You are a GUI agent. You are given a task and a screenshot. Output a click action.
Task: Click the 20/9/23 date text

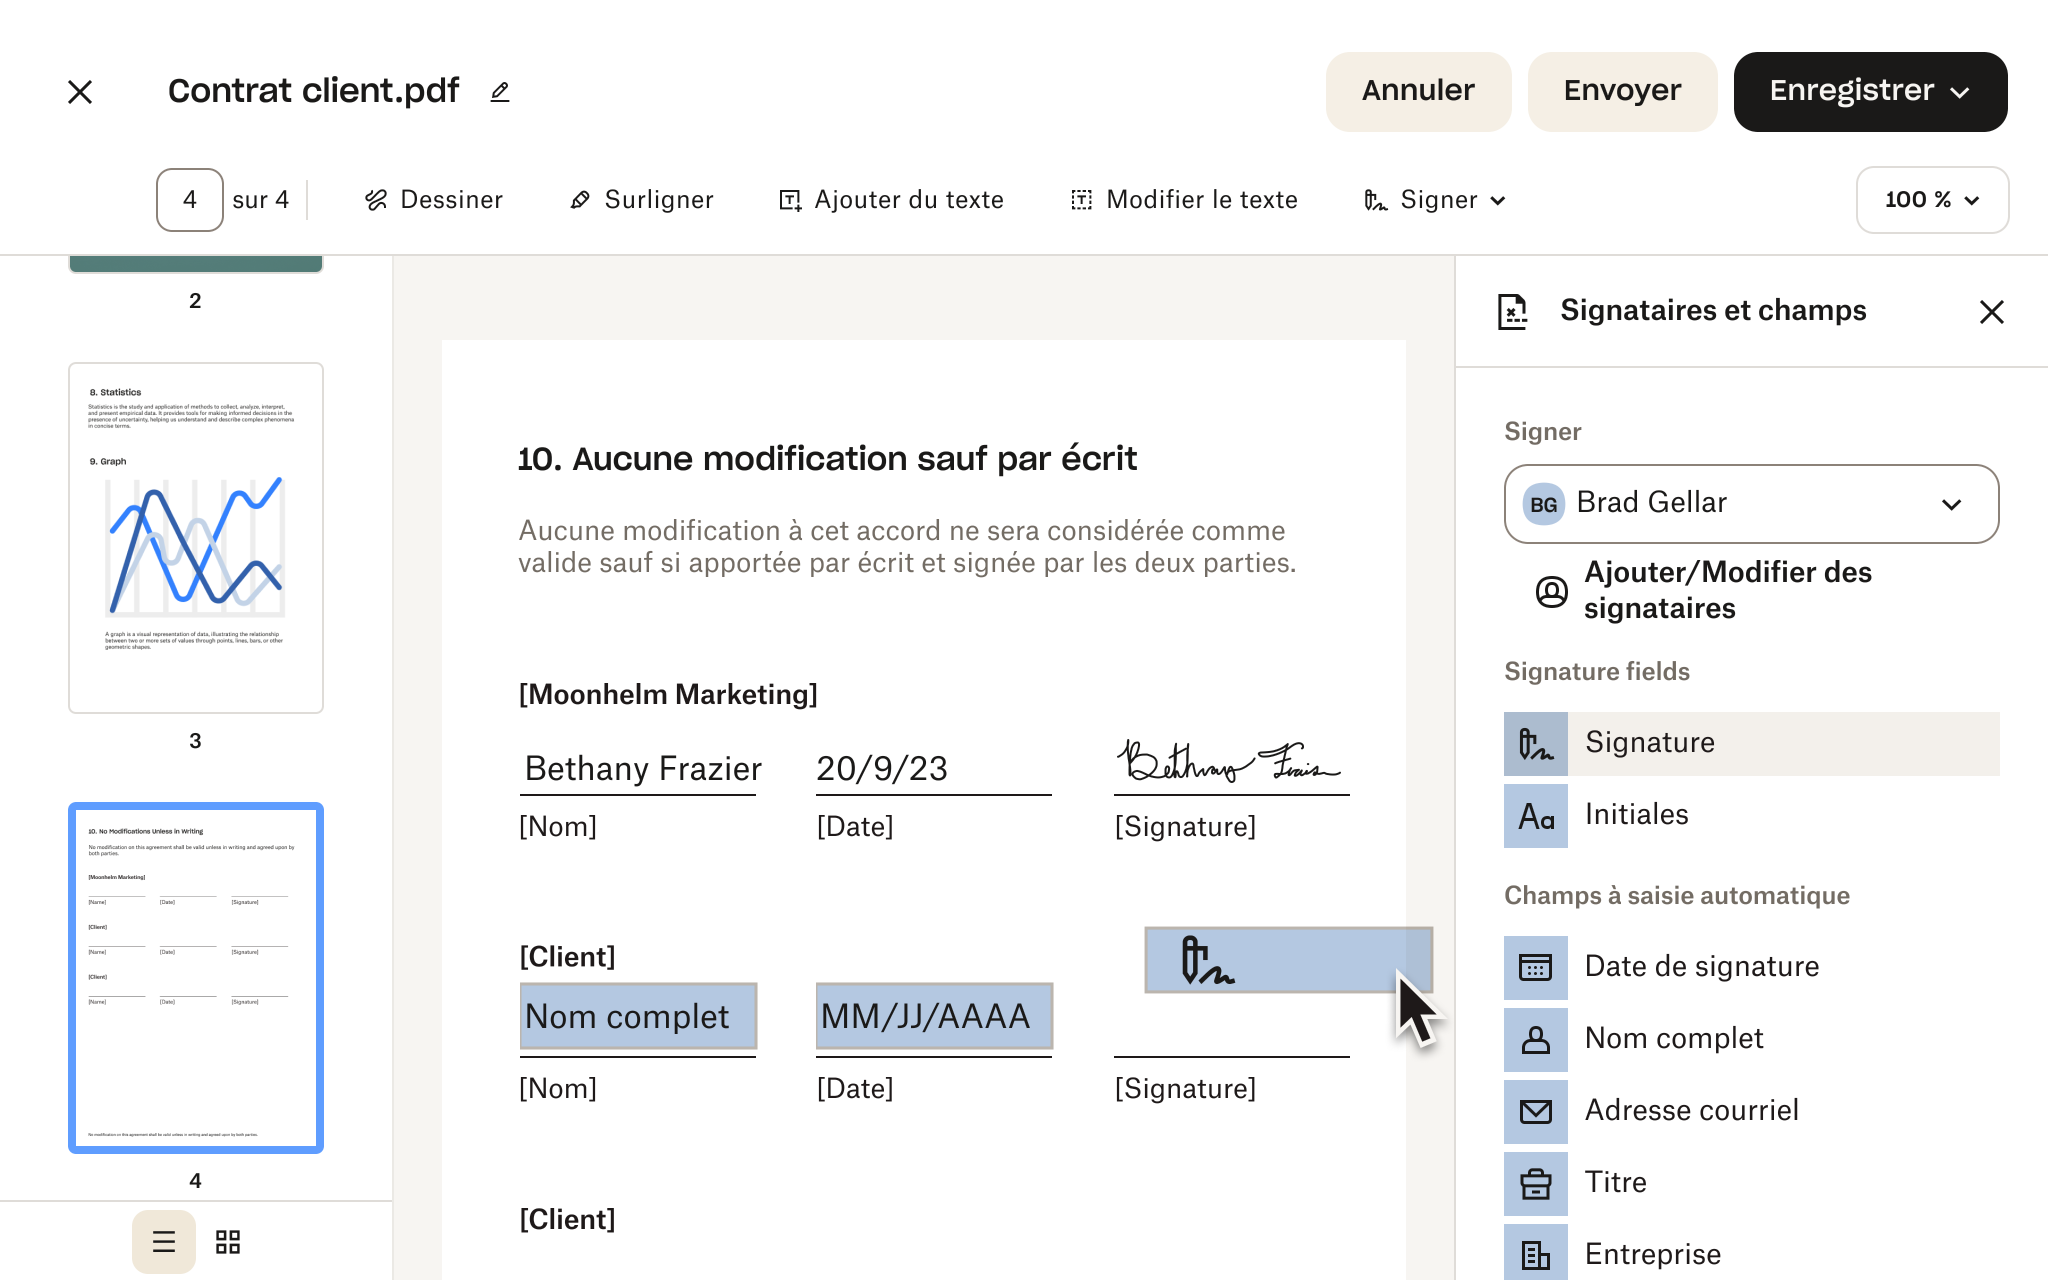[x=882, y=768]
